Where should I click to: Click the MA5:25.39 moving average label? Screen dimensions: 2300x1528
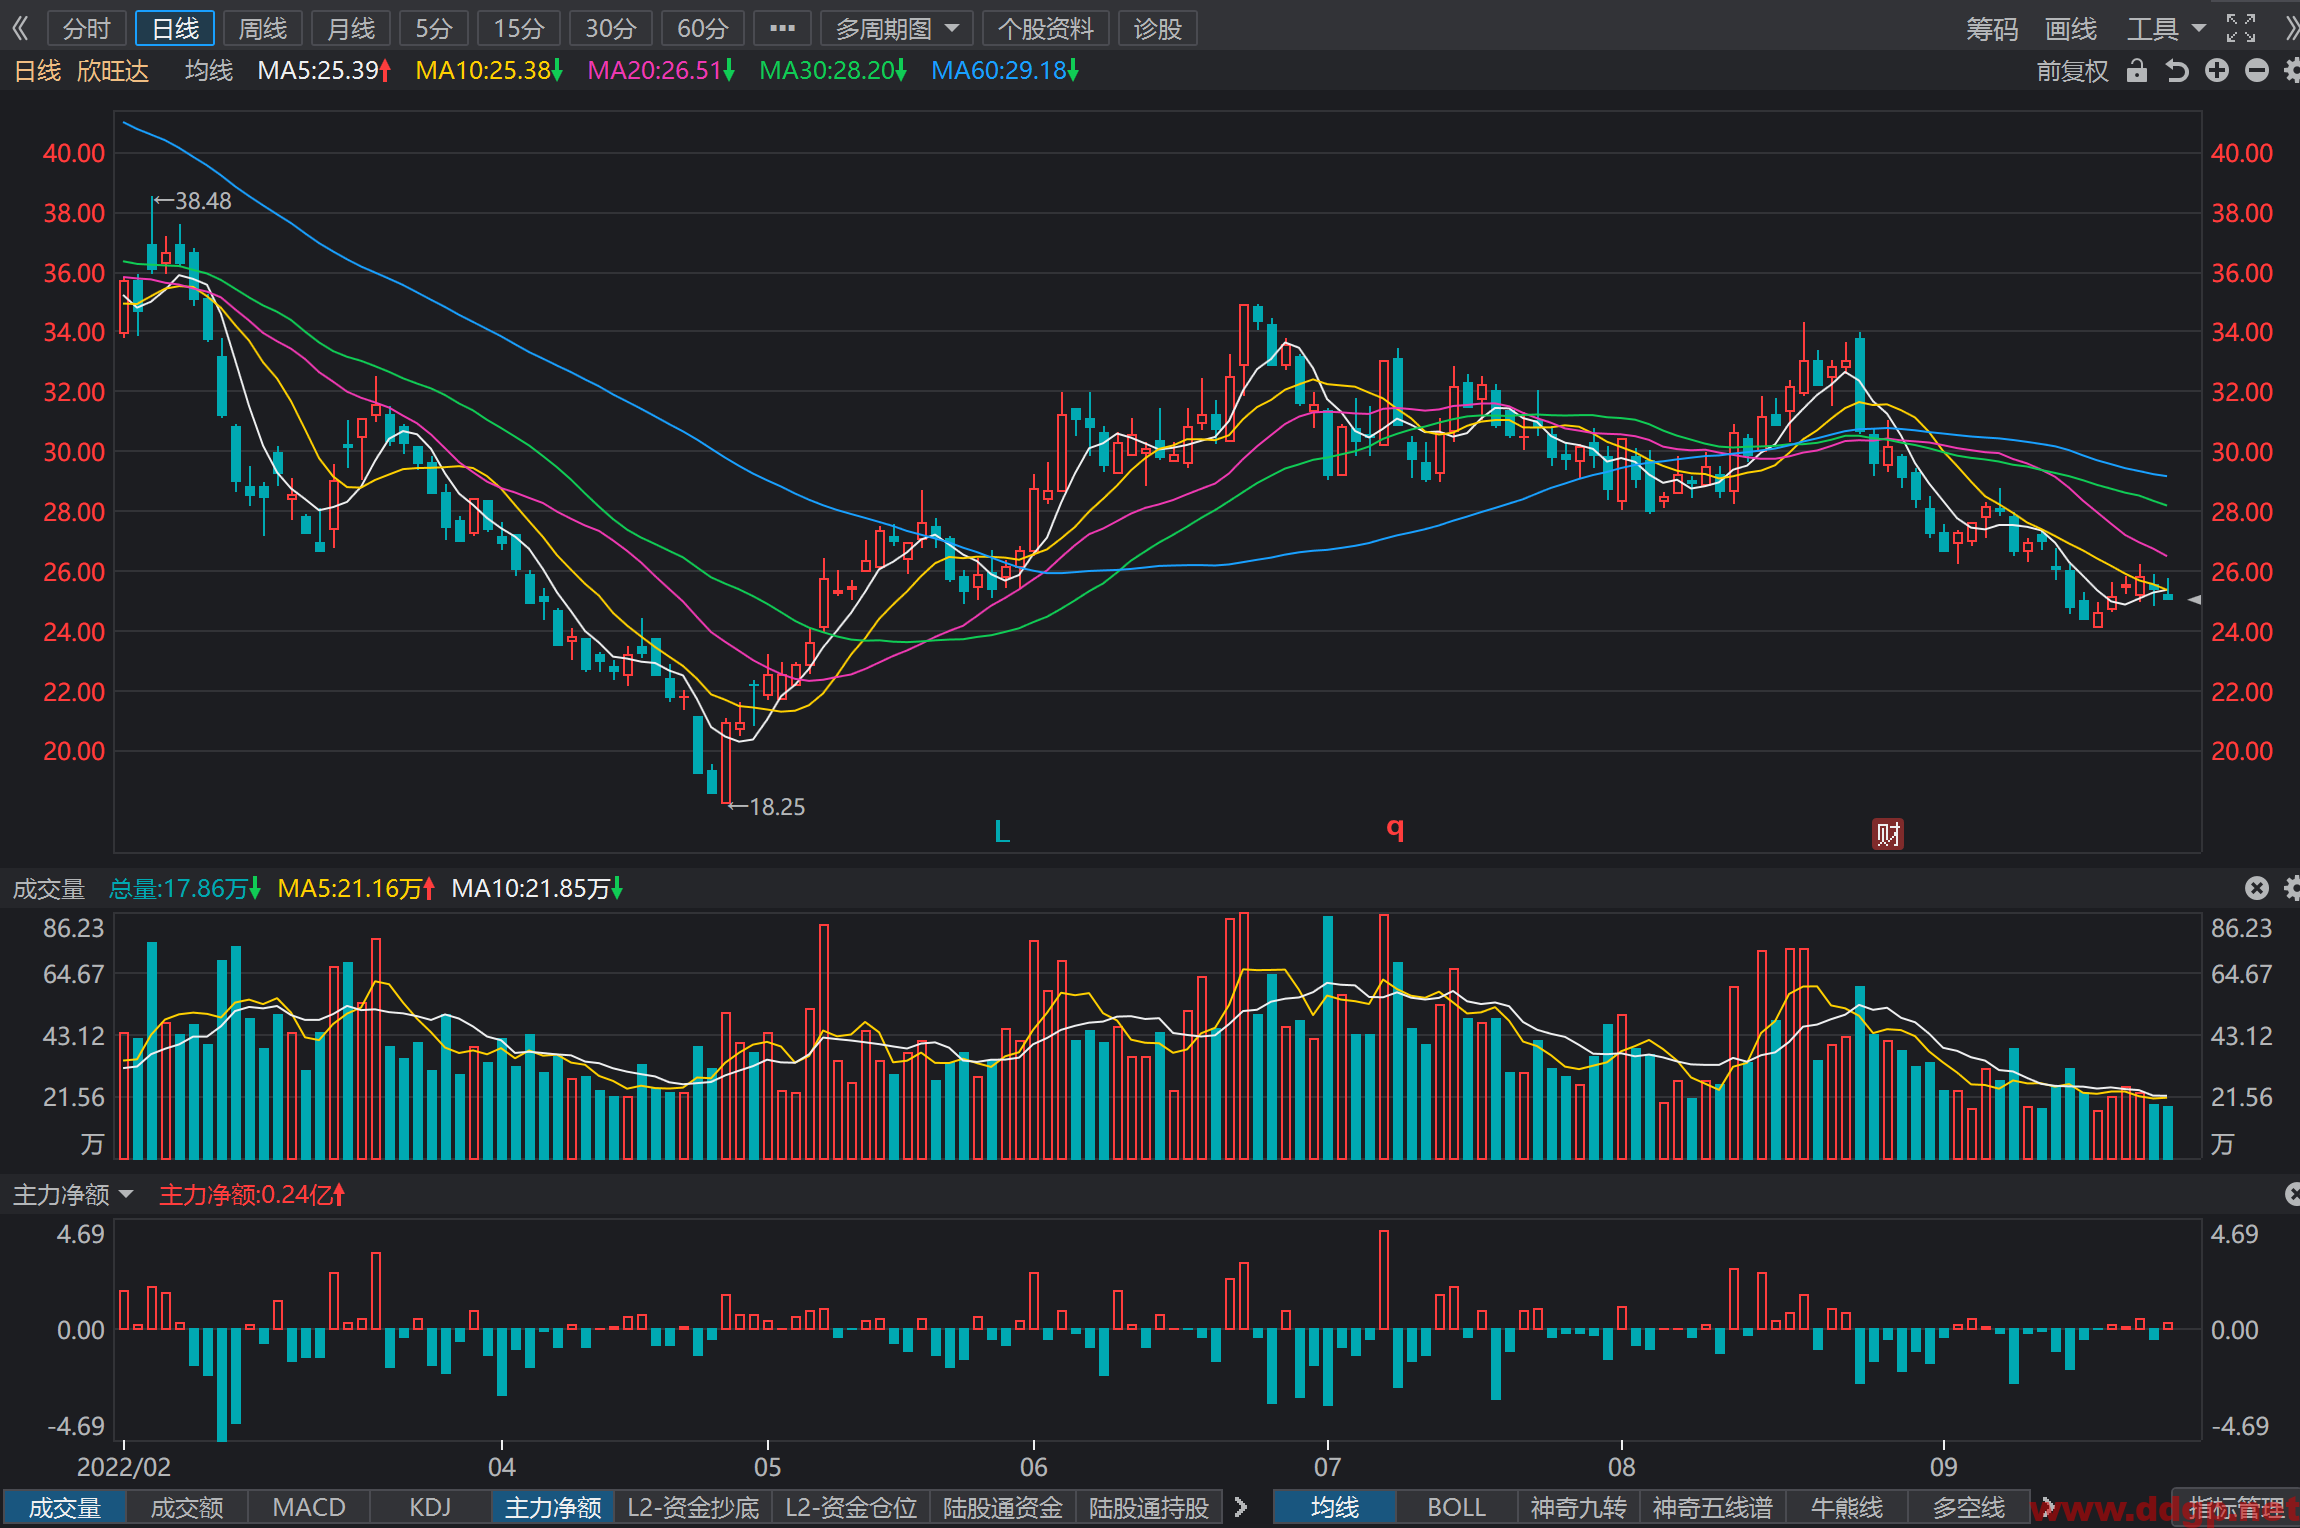coord(324,71)
